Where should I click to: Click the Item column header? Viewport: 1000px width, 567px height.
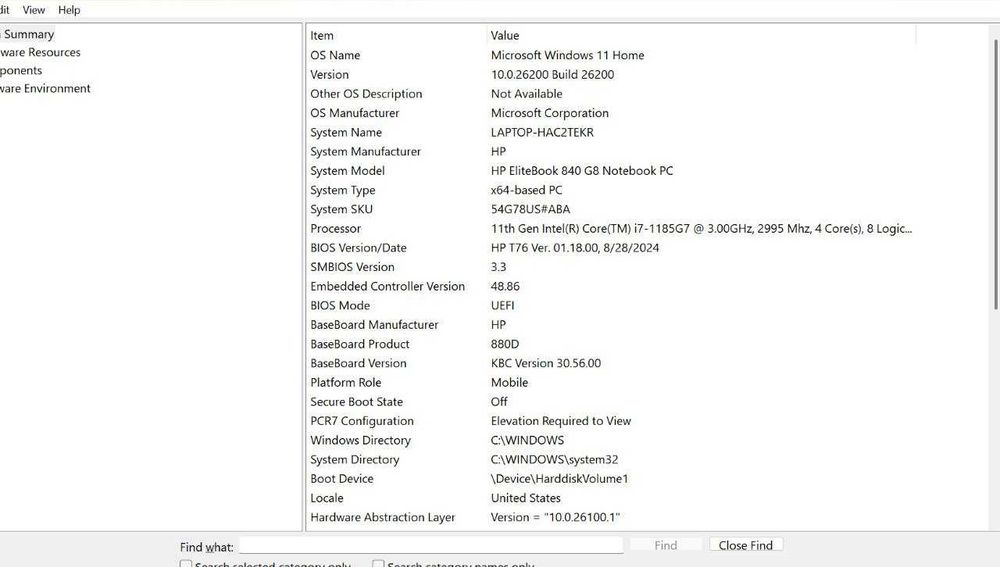[x=397, y=36]
